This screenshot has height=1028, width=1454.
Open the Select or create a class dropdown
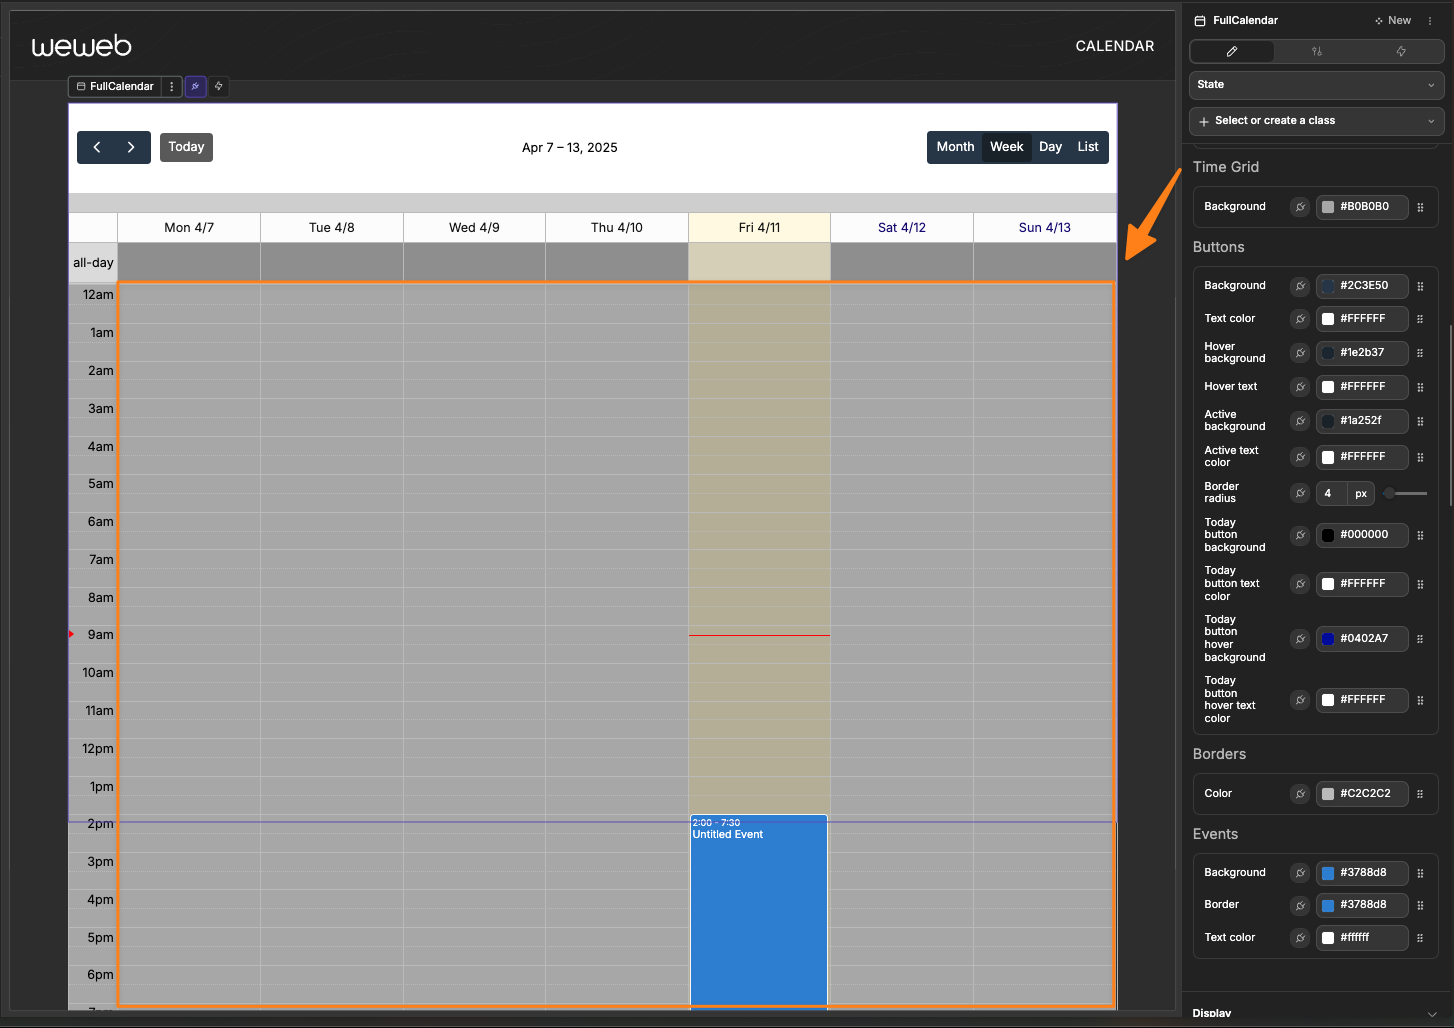(1316, 121)
